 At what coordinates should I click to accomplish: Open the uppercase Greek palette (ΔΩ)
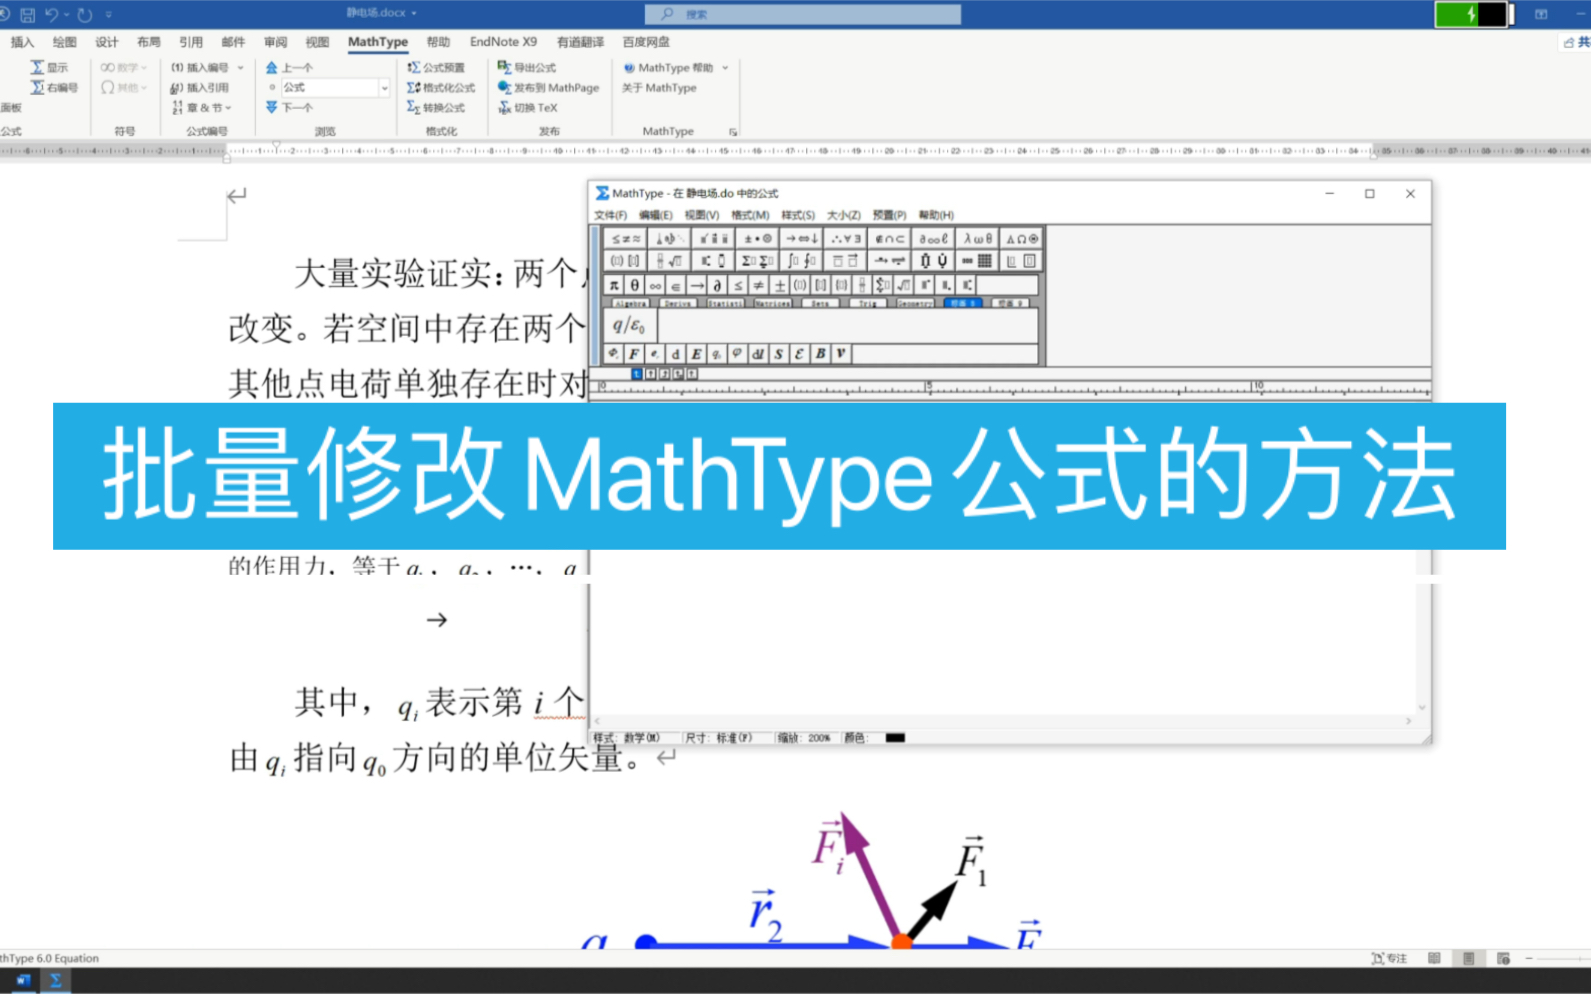[x=1021, y=239]
